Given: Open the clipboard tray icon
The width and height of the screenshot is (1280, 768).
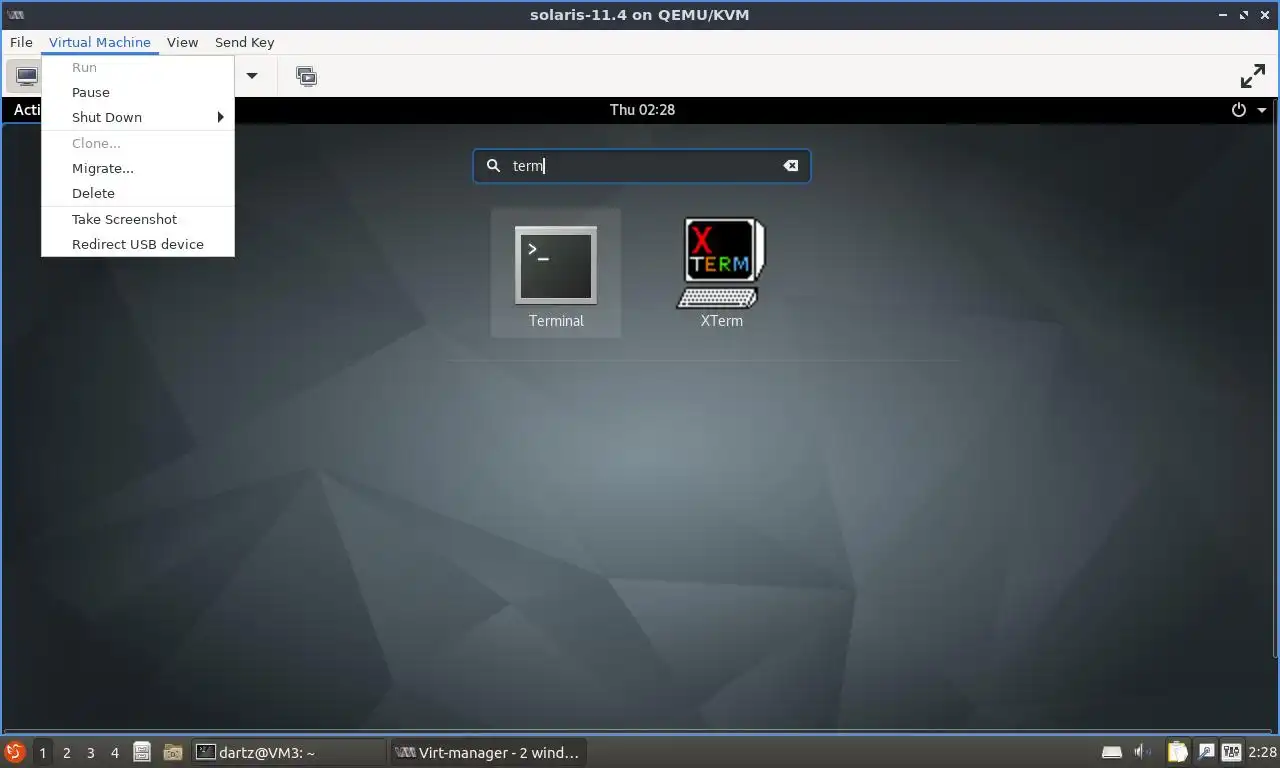Looking at the screenshot, I should [x=1179, y=752].
